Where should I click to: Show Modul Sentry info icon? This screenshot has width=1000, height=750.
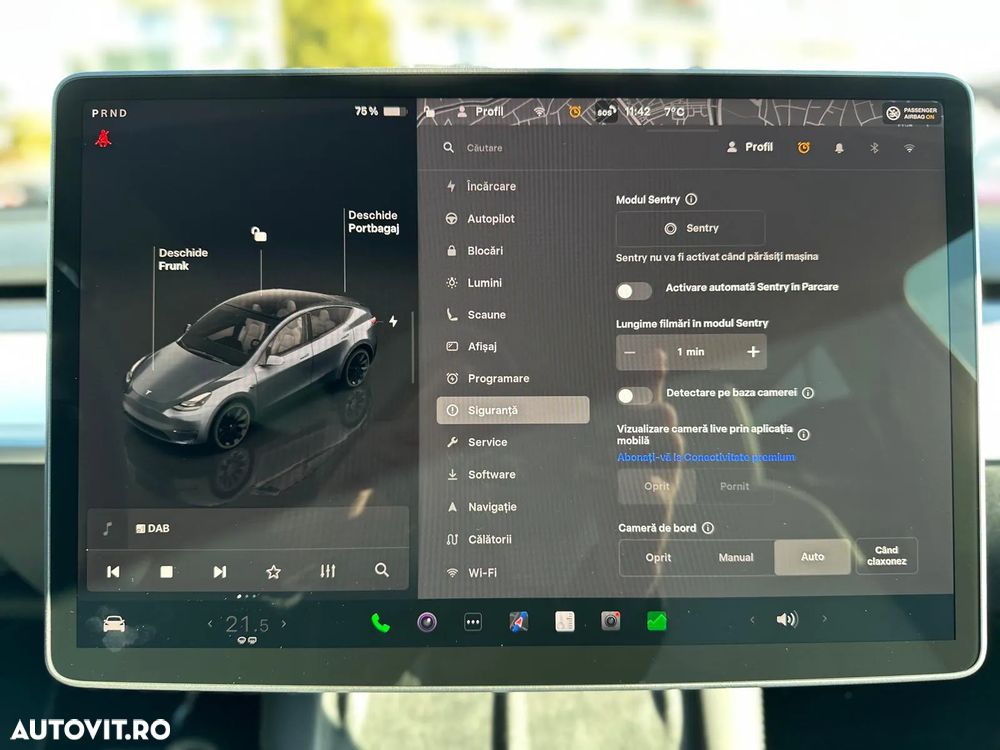point(691,199)
